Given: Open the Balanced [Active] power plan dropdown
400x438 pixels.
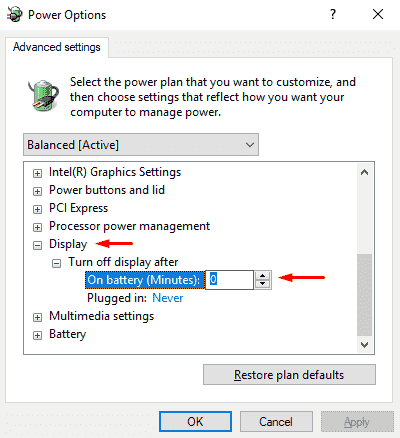Looking at the screenshot, I should coord(141,145).
